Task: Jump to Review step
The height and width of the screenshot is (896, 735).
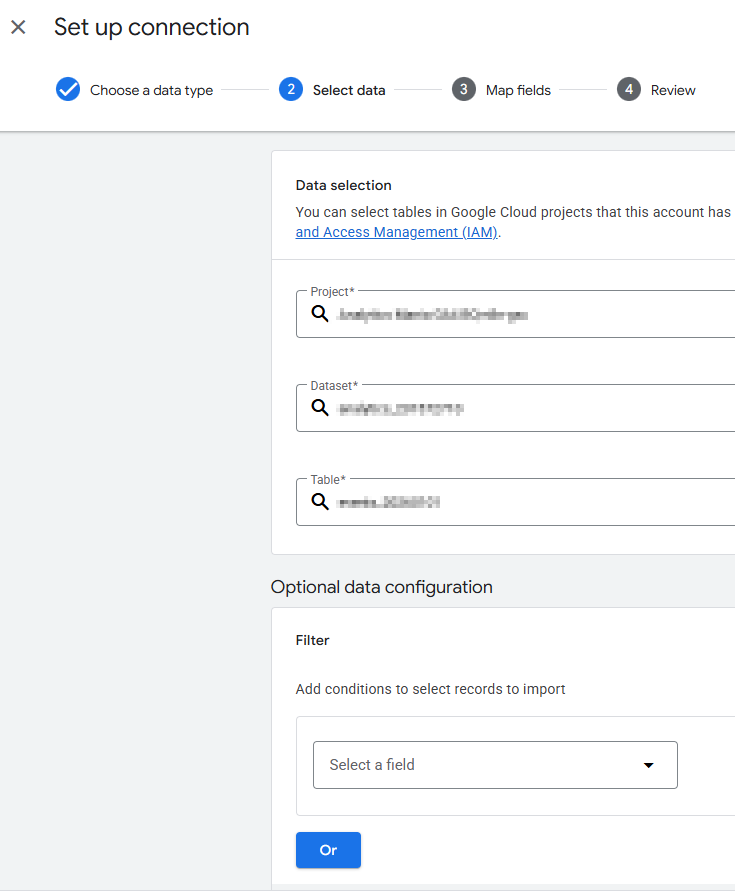Action: point(673,90)
